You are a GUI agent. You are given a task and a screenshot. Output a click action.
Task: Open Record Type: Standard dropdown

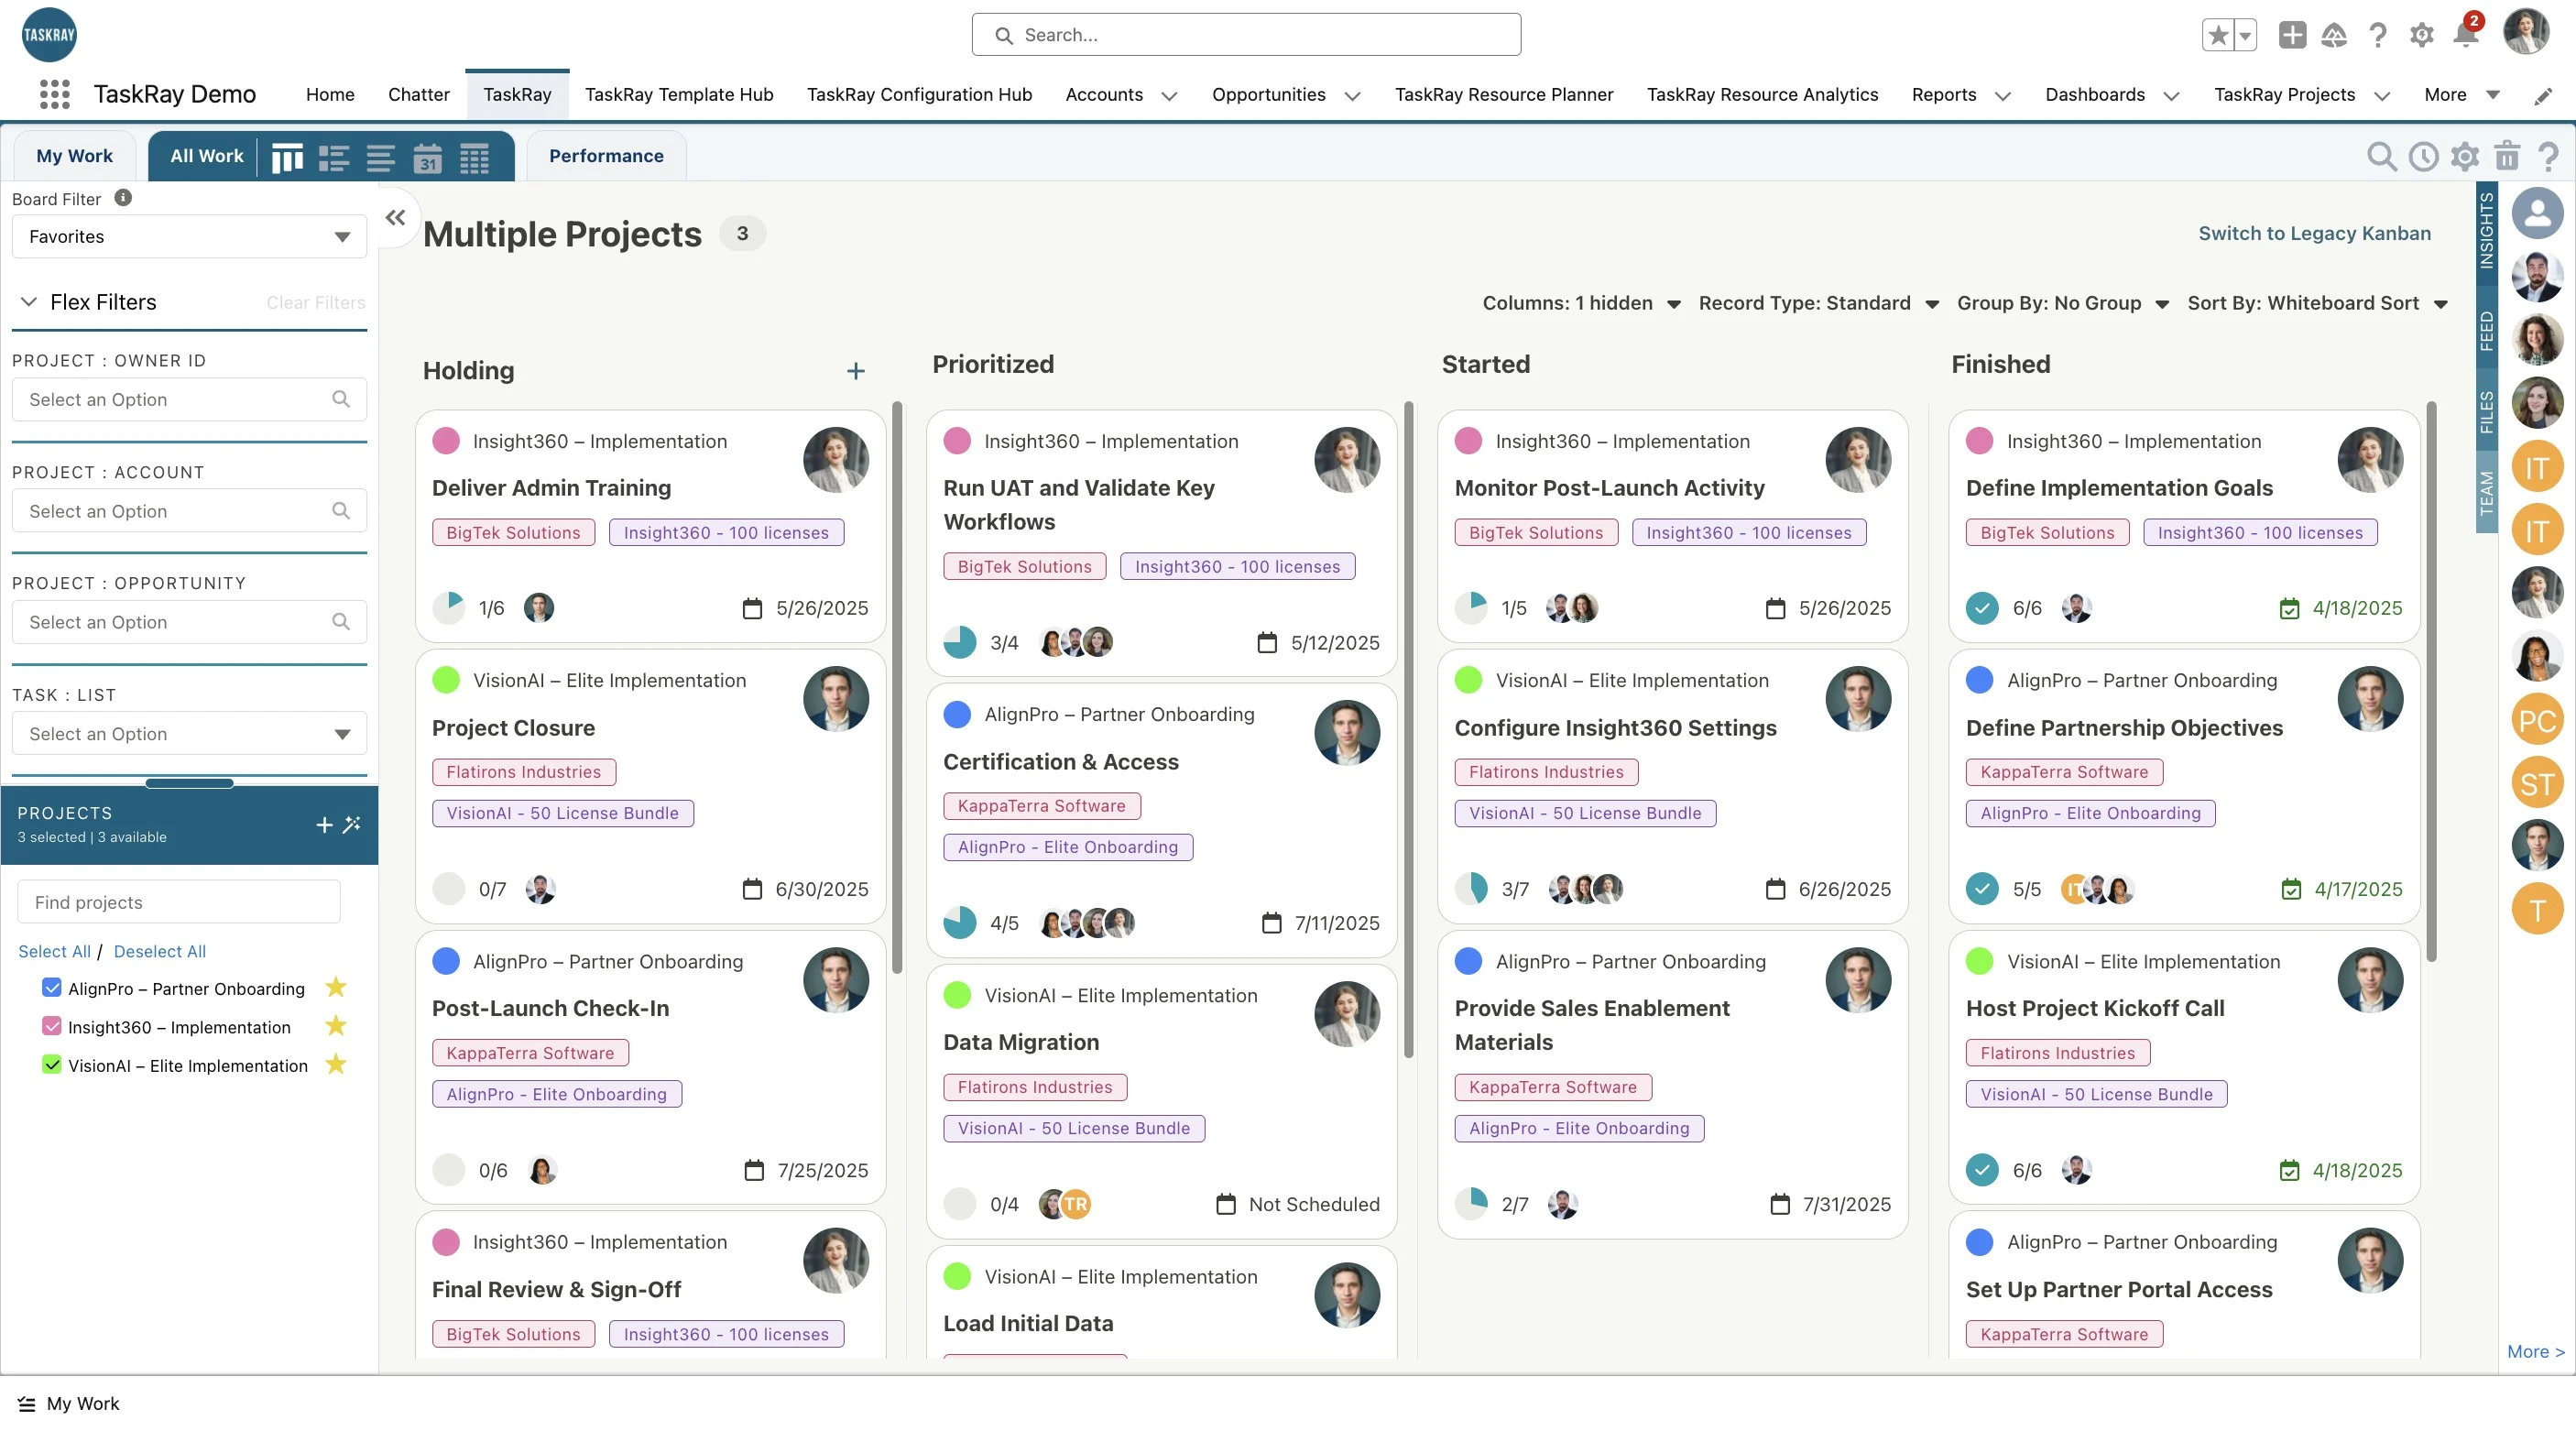coord(1819,303)
